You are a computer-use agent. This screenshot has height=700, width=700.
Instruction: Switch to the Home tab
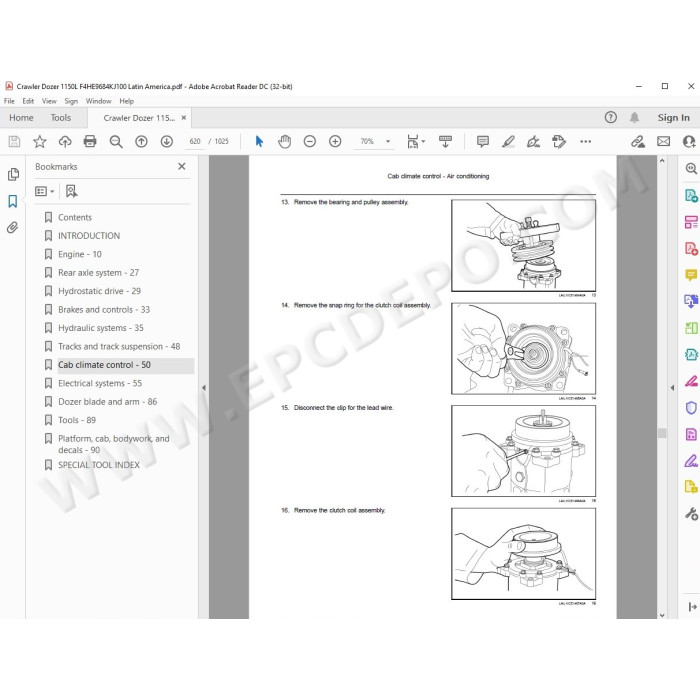pyautogui.click(x=21, y=118)
